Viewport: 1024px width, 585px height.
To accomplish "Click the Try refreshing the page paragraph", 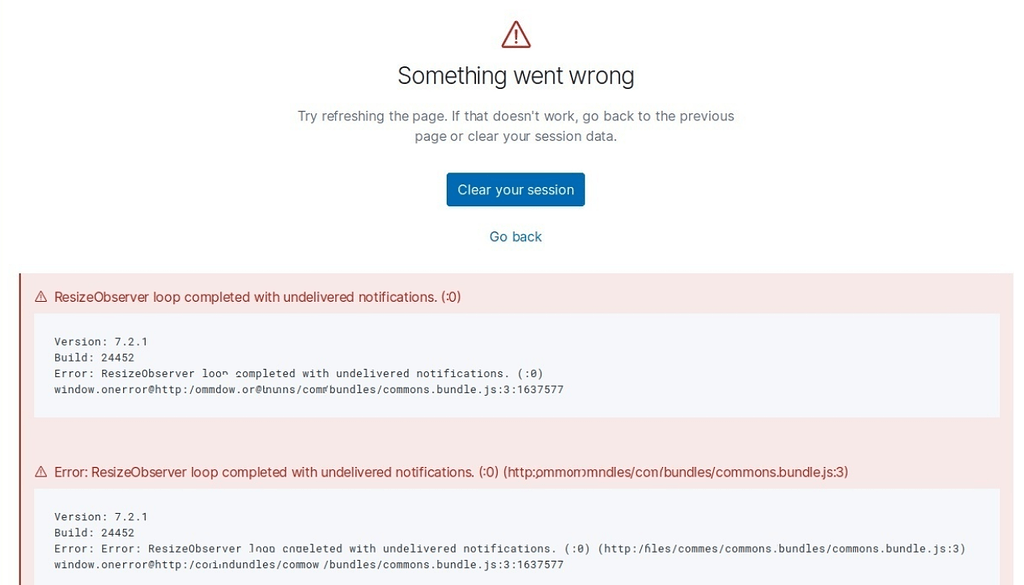I will click(x=515, y=126).
